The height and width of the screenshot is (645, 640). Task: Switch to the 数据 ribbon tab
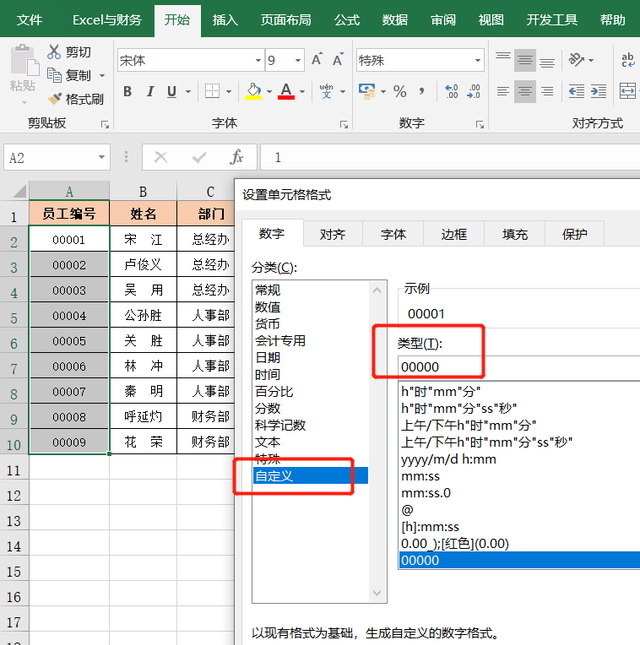coord(395,20)
